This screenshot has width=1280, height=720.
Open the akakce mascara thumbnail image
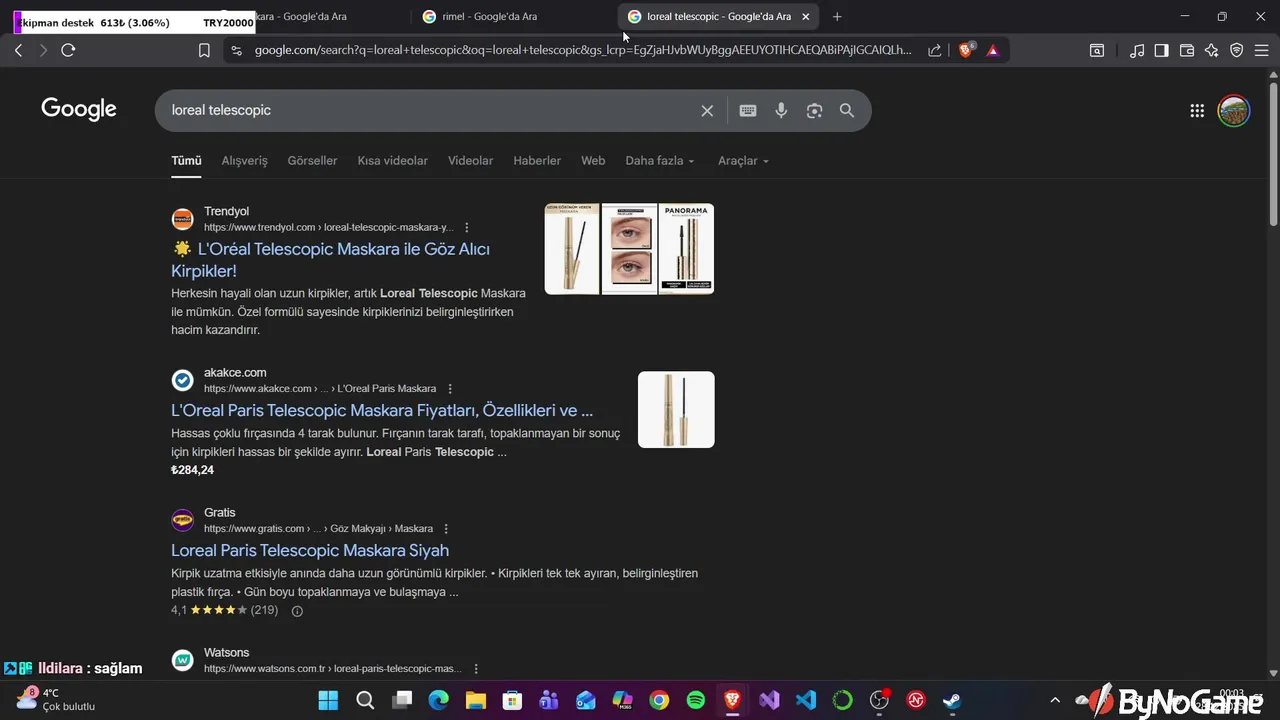coord(676,410)
